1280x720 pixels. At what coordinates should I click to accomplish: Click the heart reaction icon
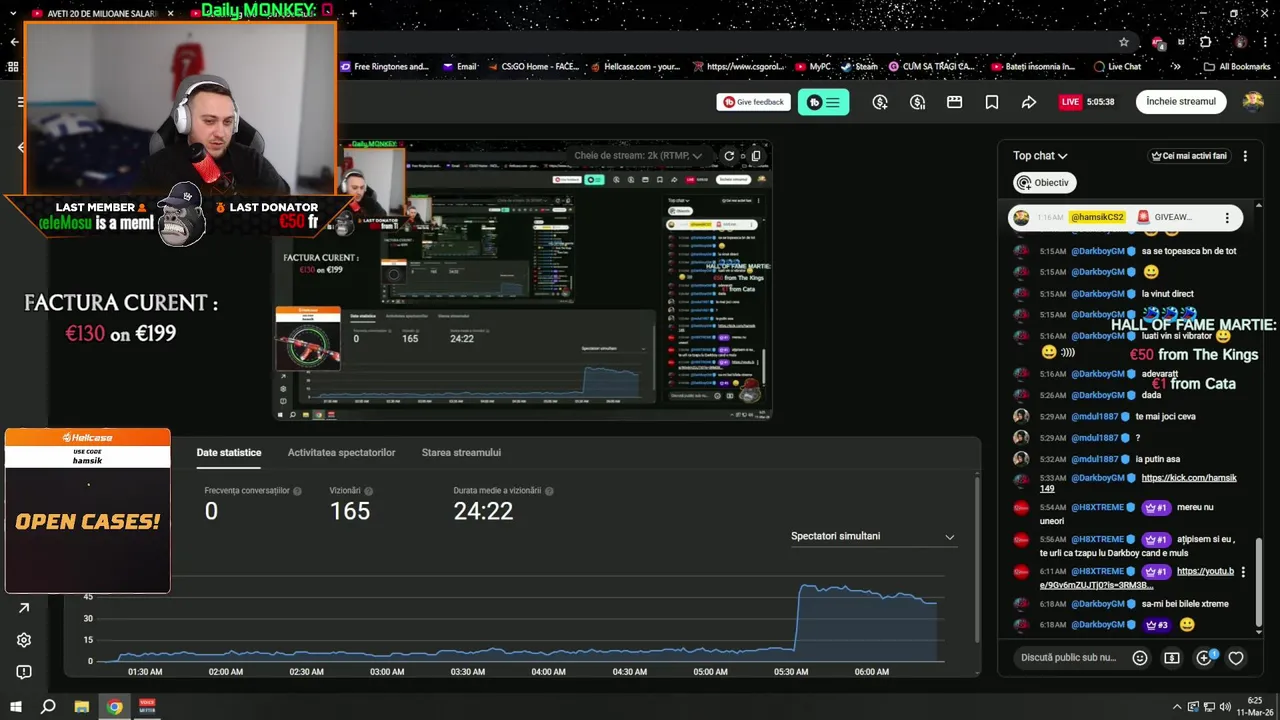[x=1236, y=658]
